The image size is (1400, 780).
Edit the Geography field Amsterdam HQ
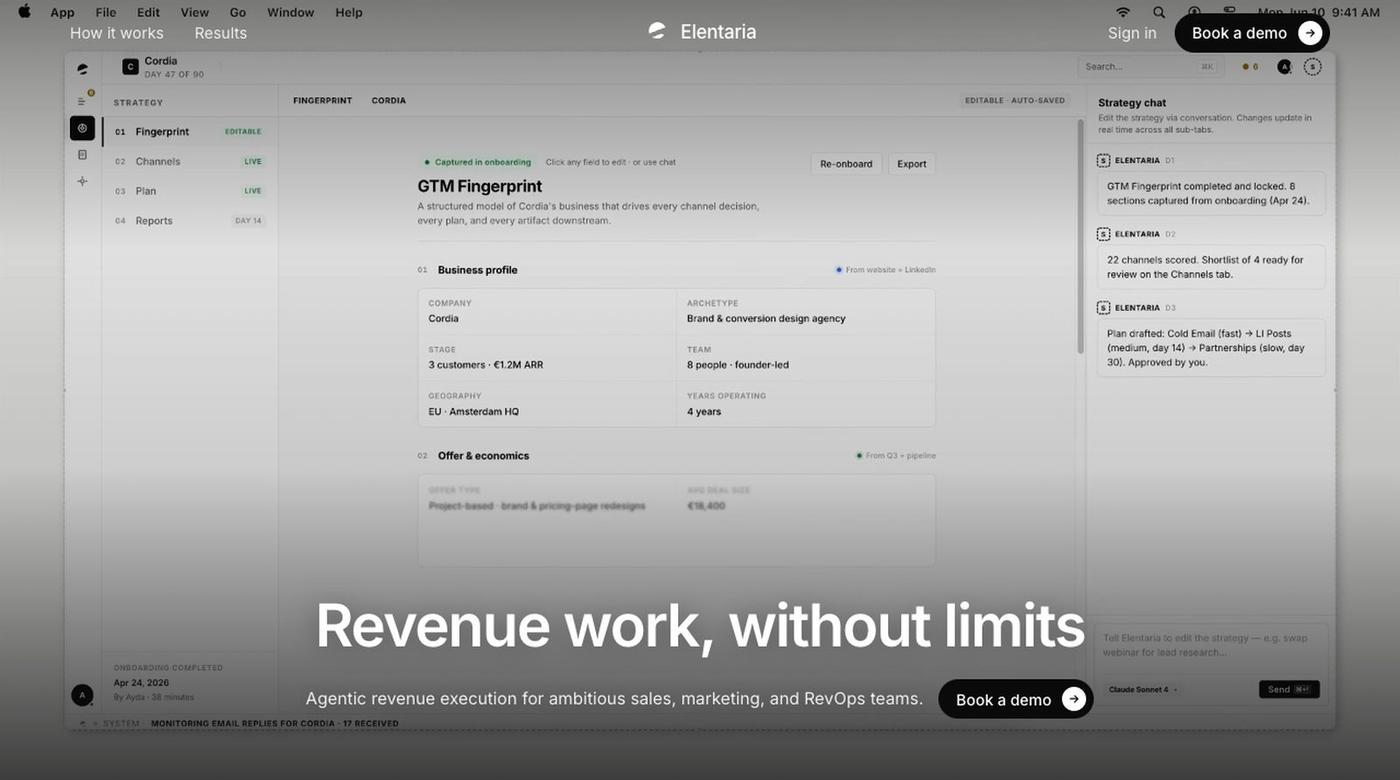point(547,404)
